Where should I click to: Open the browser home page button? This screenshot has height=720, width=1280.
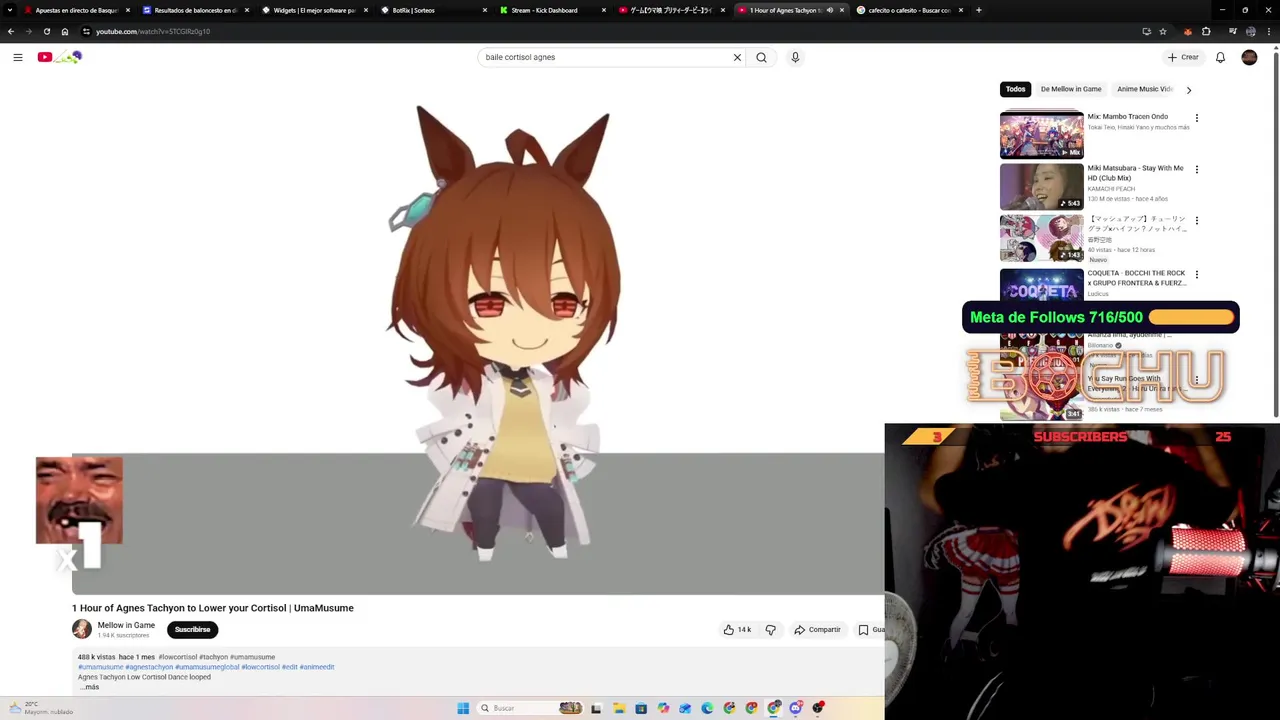pos(64,31)
